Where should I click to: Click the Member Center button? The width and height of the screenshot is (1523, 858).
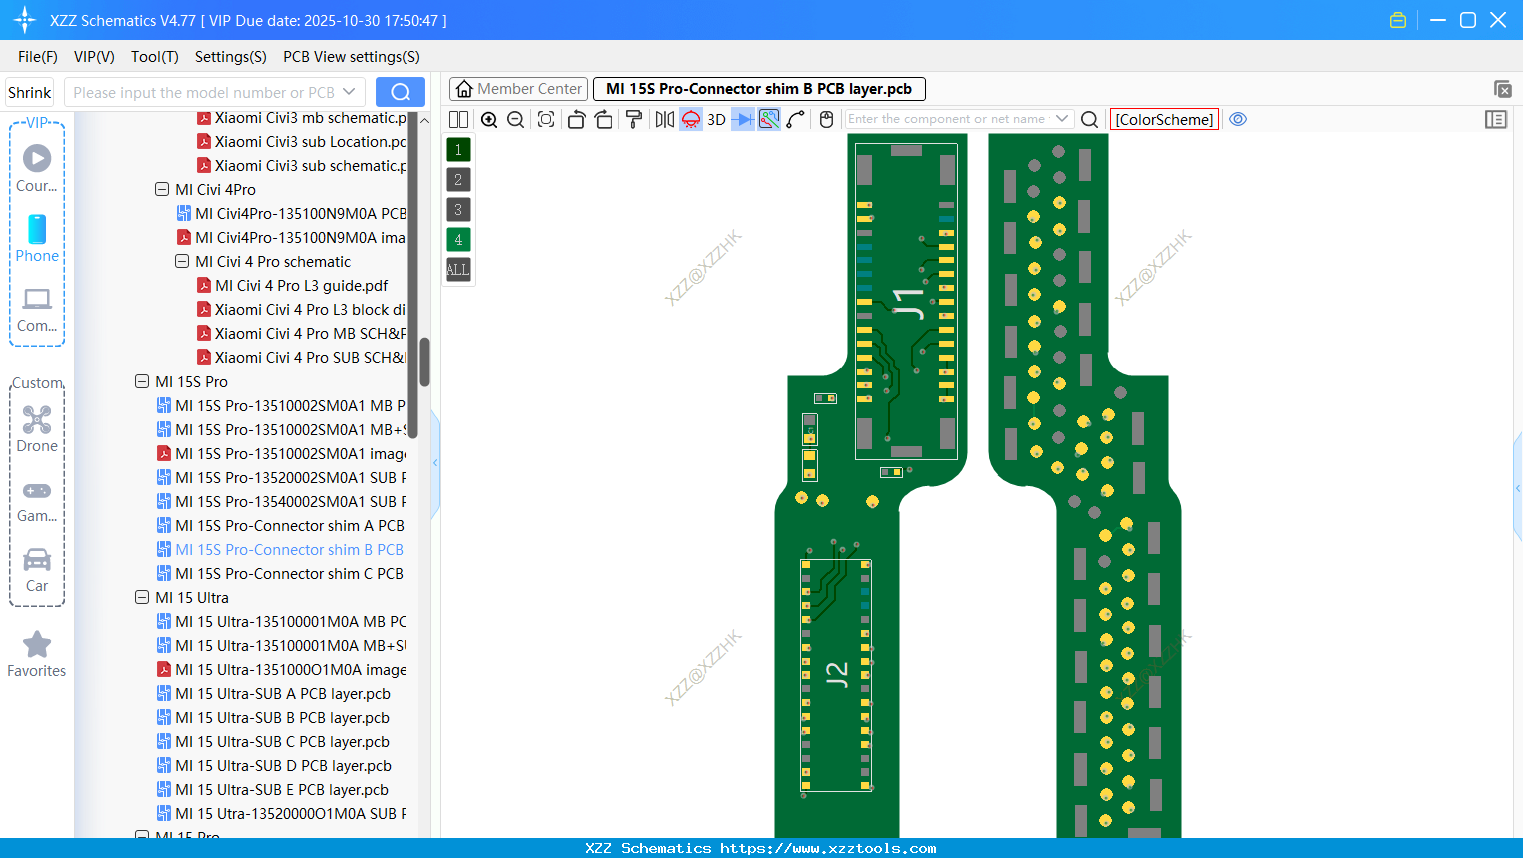pyautogui.click(x=518, y=88)
